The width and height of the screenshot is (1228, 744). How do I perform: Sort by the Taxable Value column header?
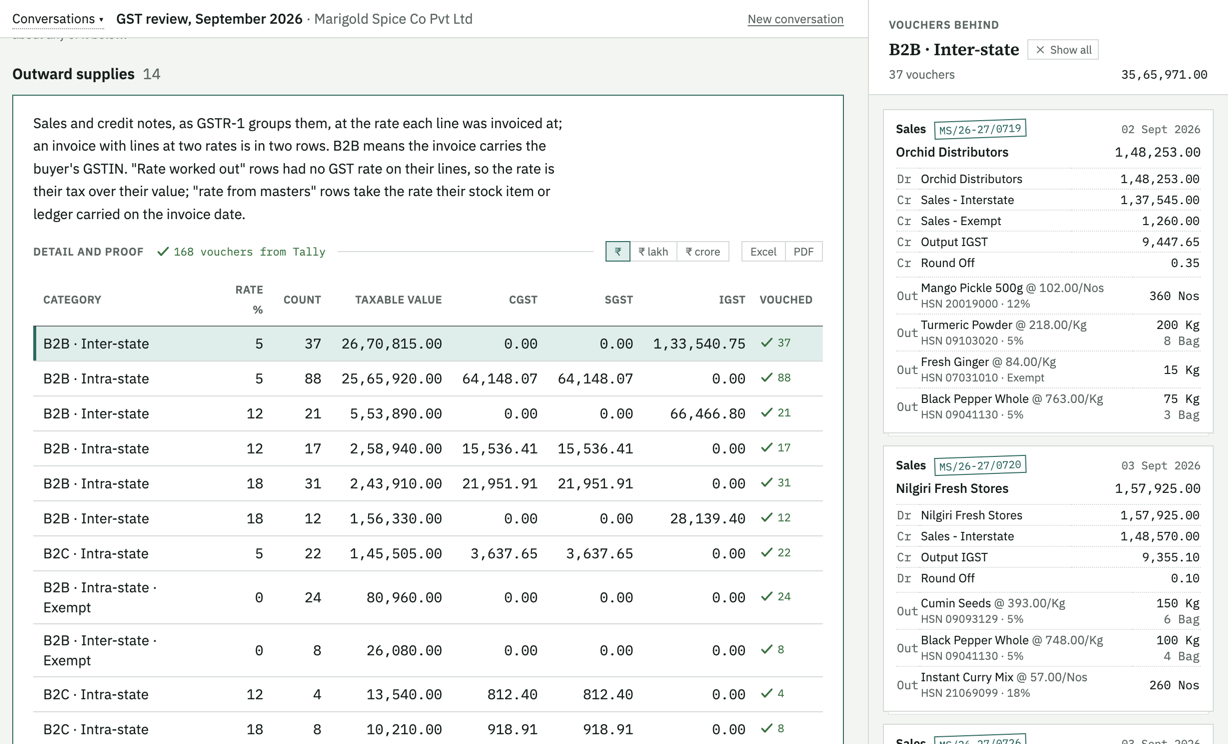[x=398, y=300]
